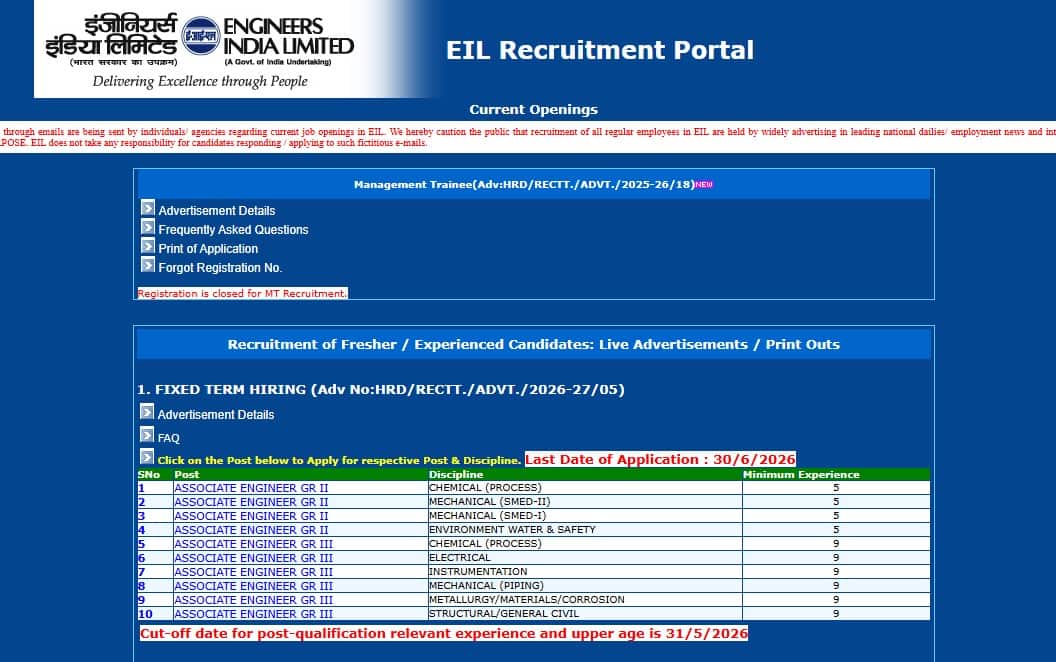The width and height of the screenshot is (1056, 662).
Task: Apply for Associate Engineer GR II Environment Water & Safety
Action: coord(251,530)
